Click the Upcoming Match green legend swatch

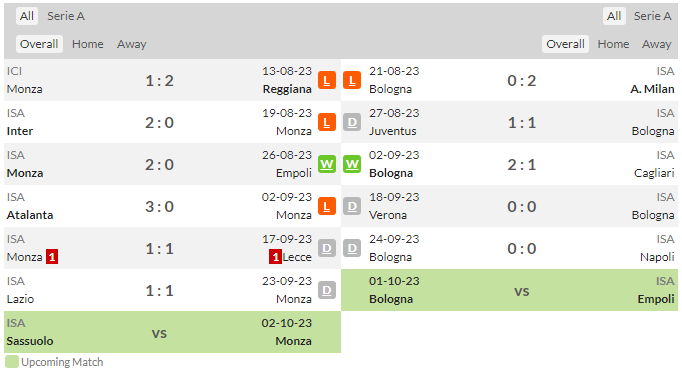coord(12,362)
